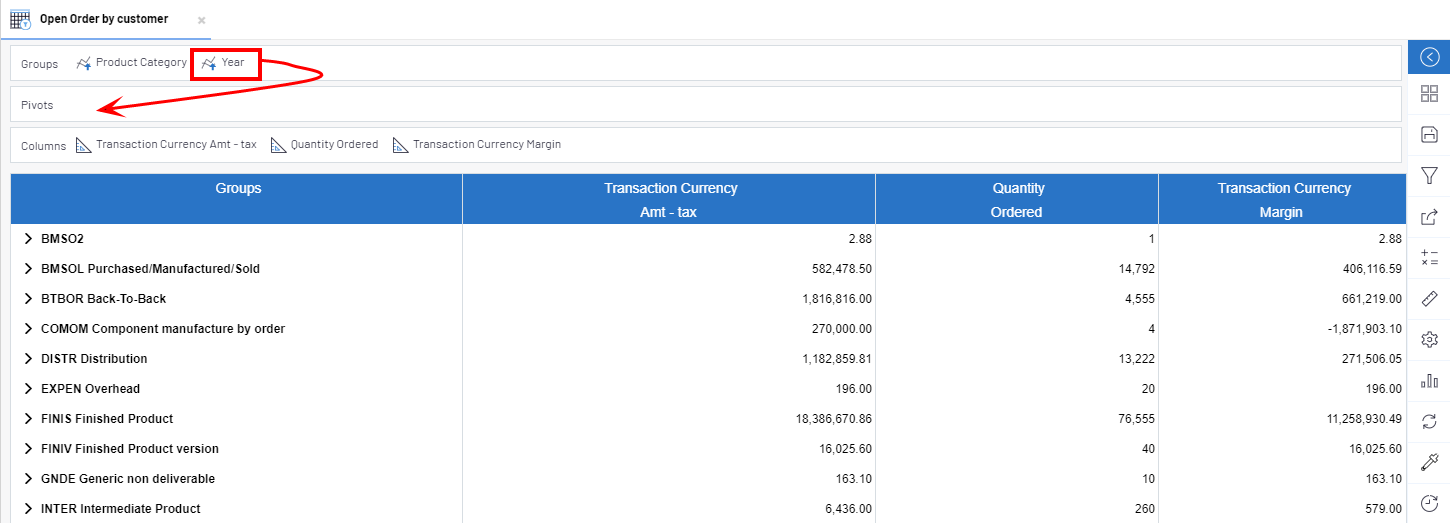
Task: Open the bar chart icon
Action: point(1429,381)
